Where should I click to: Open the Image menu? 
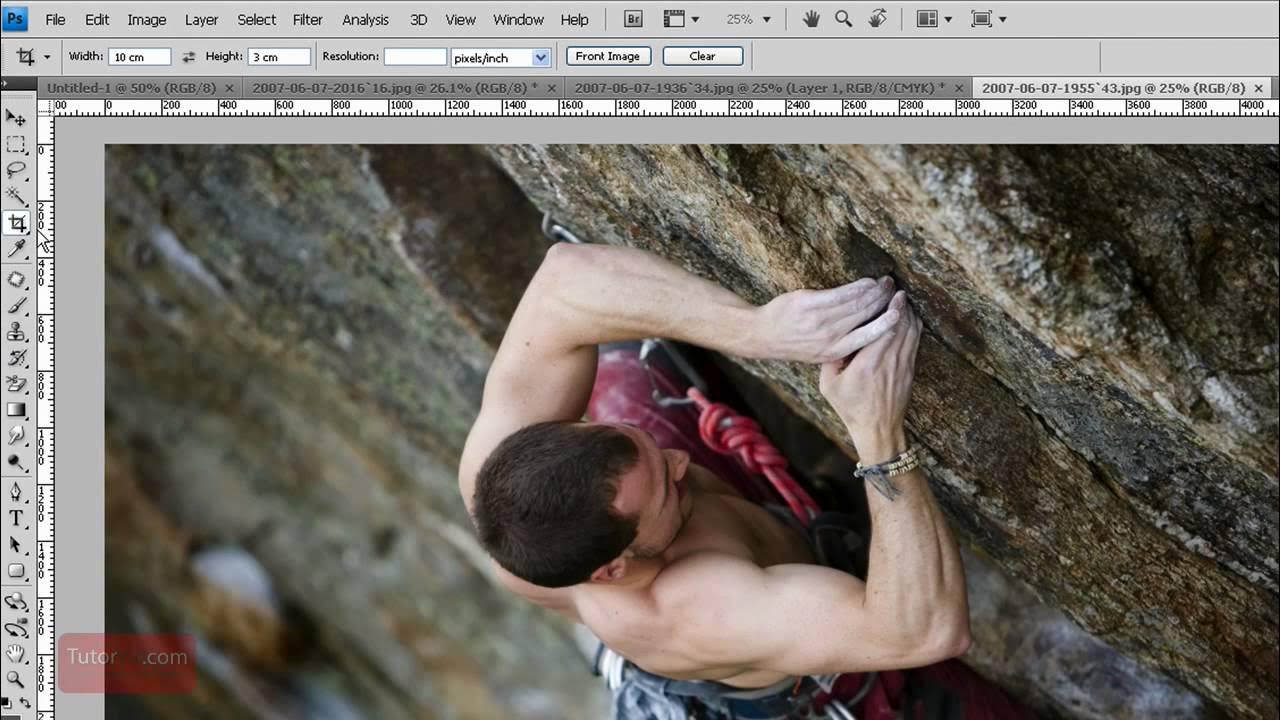[146, 19]
